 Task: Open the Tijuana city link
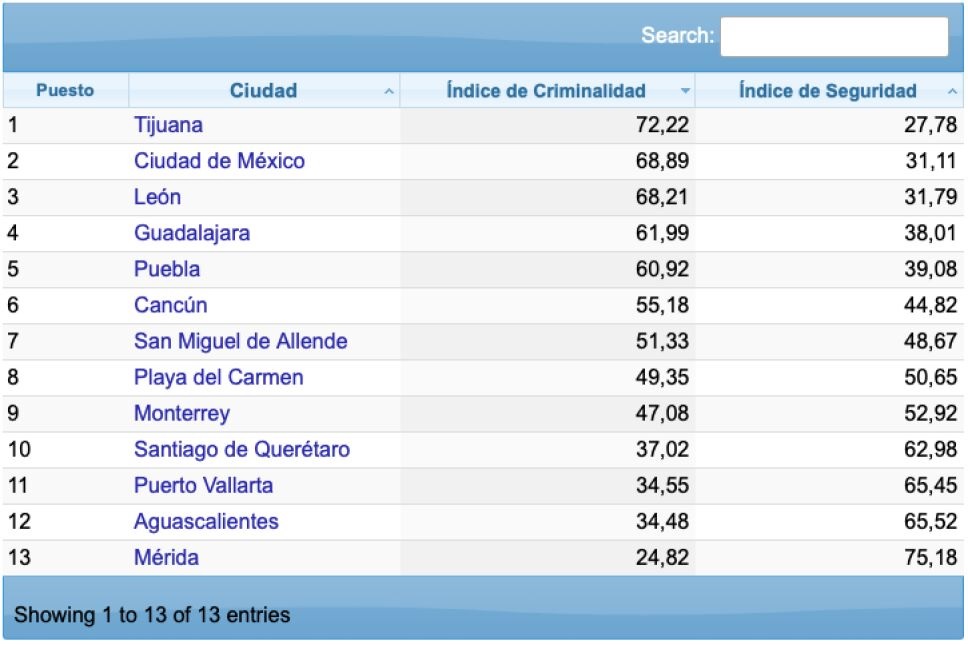click(169, 125)
